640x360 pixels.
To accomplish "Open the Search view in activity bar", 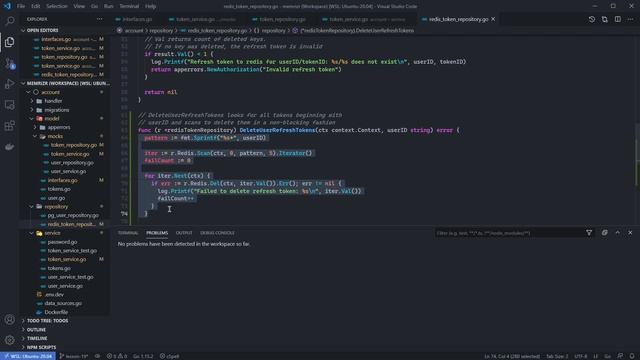I will (9, 21).
